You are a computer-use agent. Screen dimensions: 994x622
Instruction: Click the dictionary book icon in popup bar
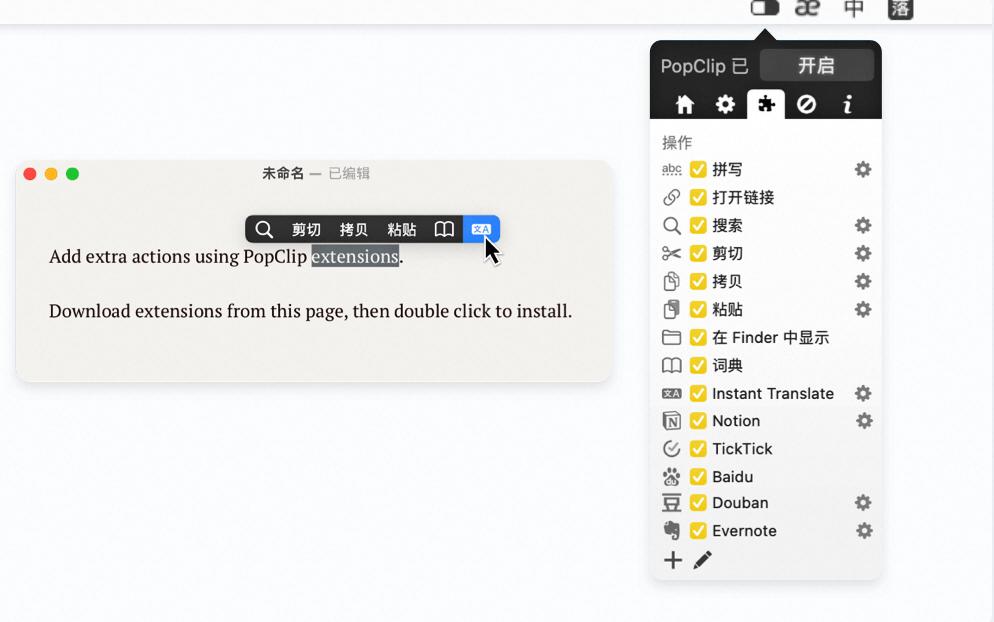tap(444, 229)
